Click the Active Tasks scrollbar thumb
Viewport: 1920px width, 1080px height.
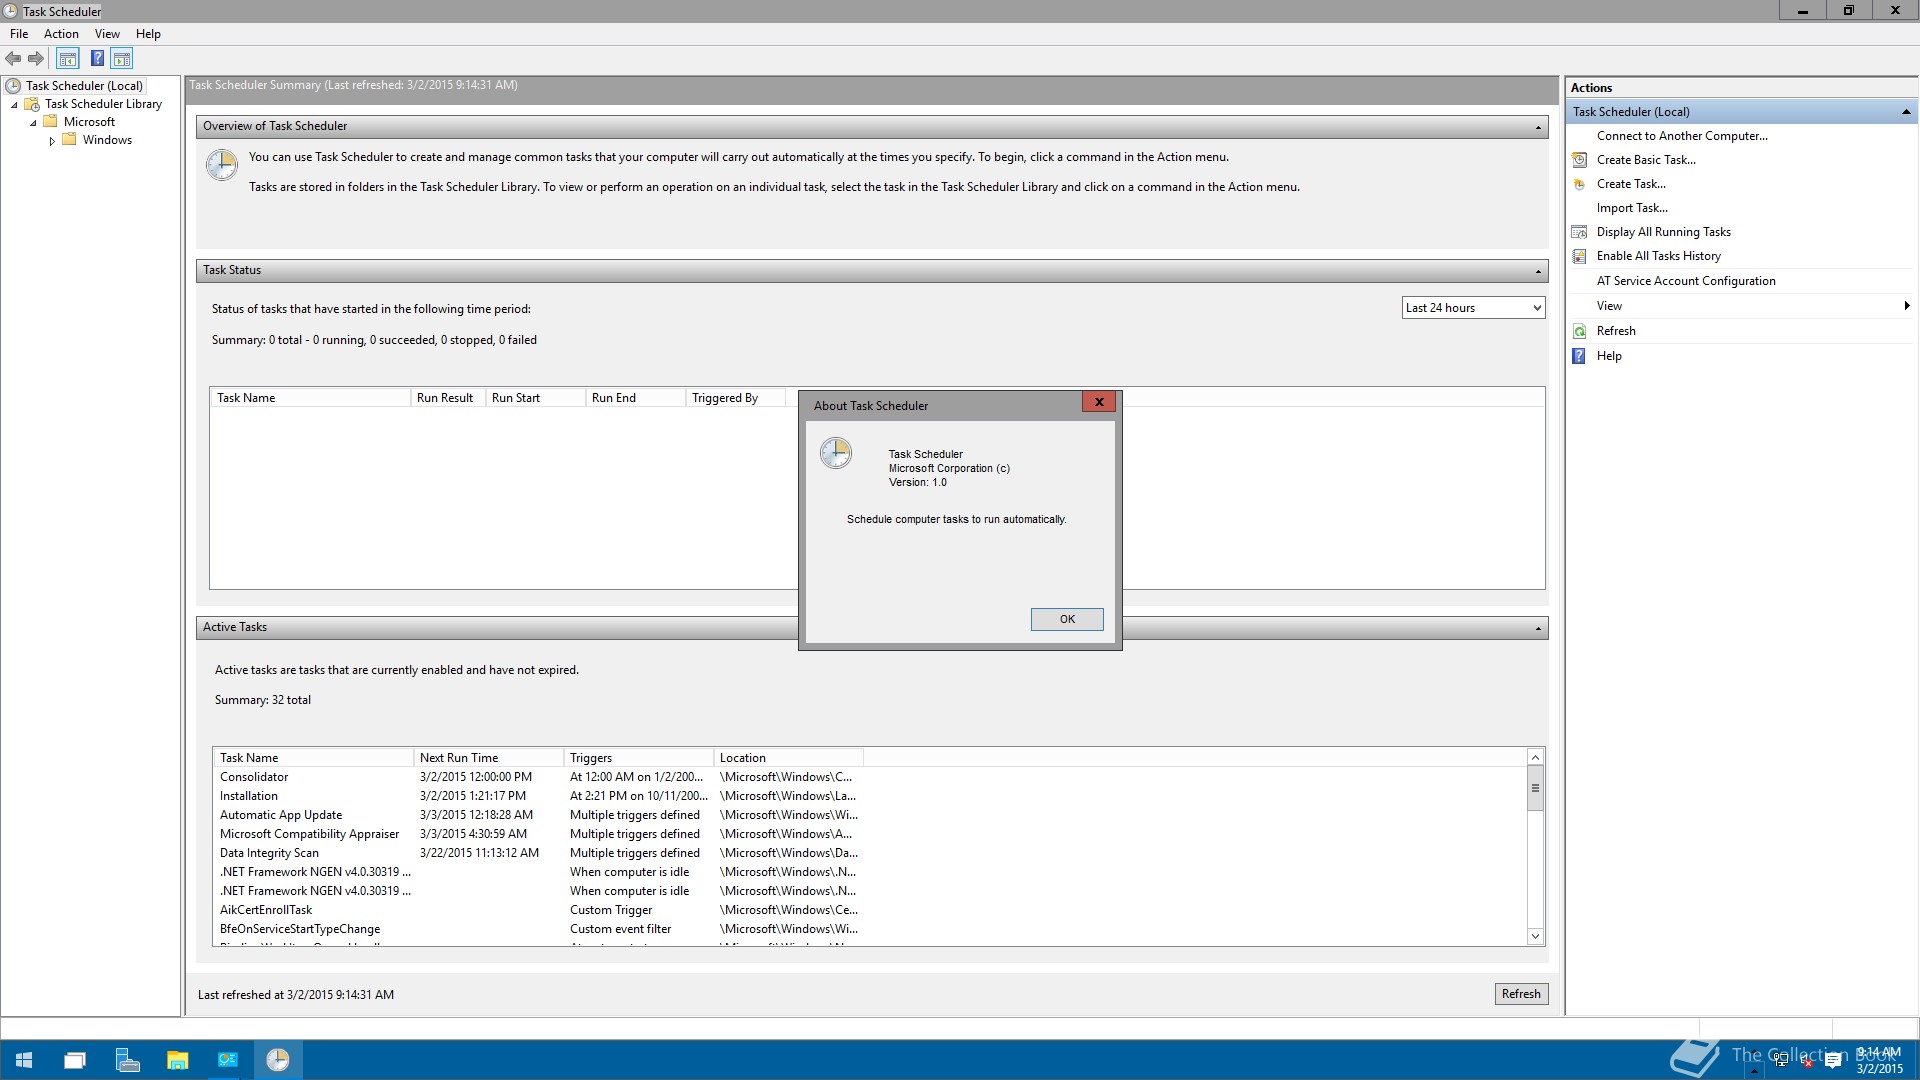click(1535, 789)
